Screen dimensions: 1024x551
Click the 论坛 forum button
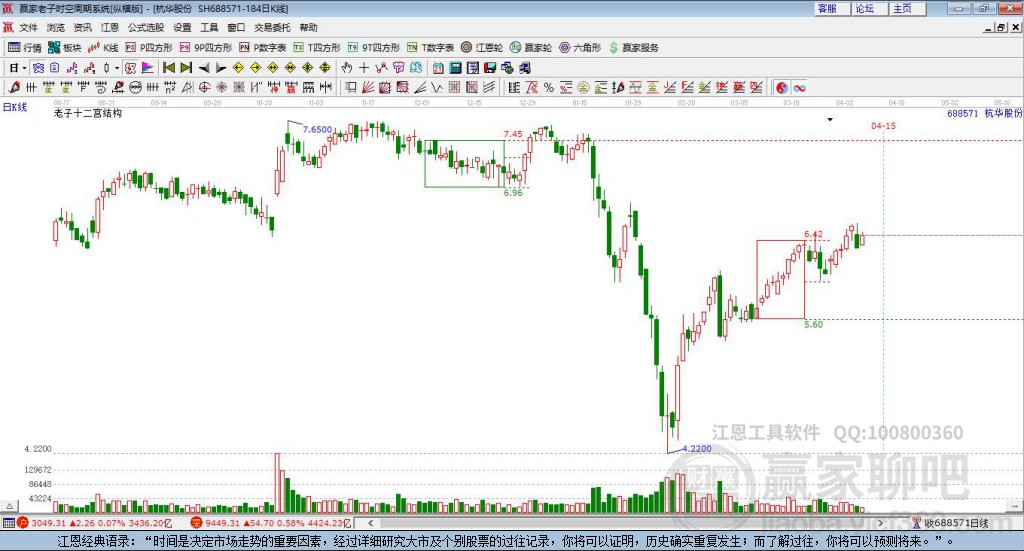(869, 8)
